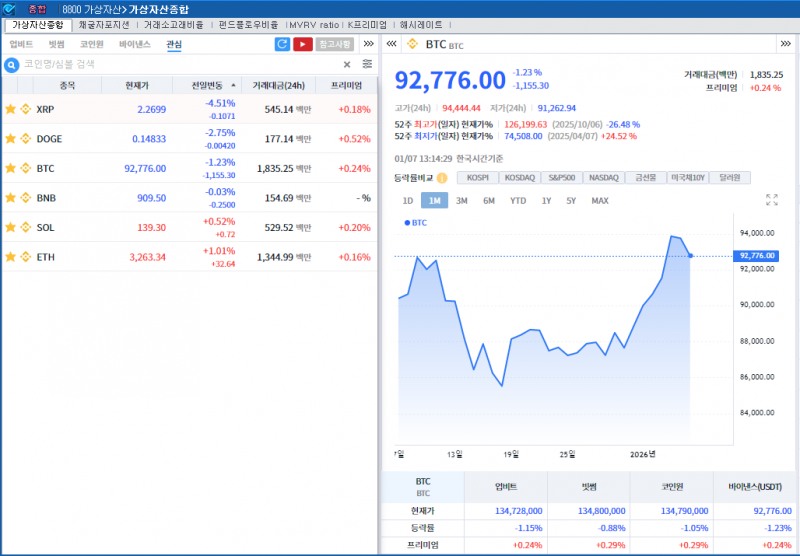
Task: Toggle 미국채10Y comparison
Action: pos(688,178)
